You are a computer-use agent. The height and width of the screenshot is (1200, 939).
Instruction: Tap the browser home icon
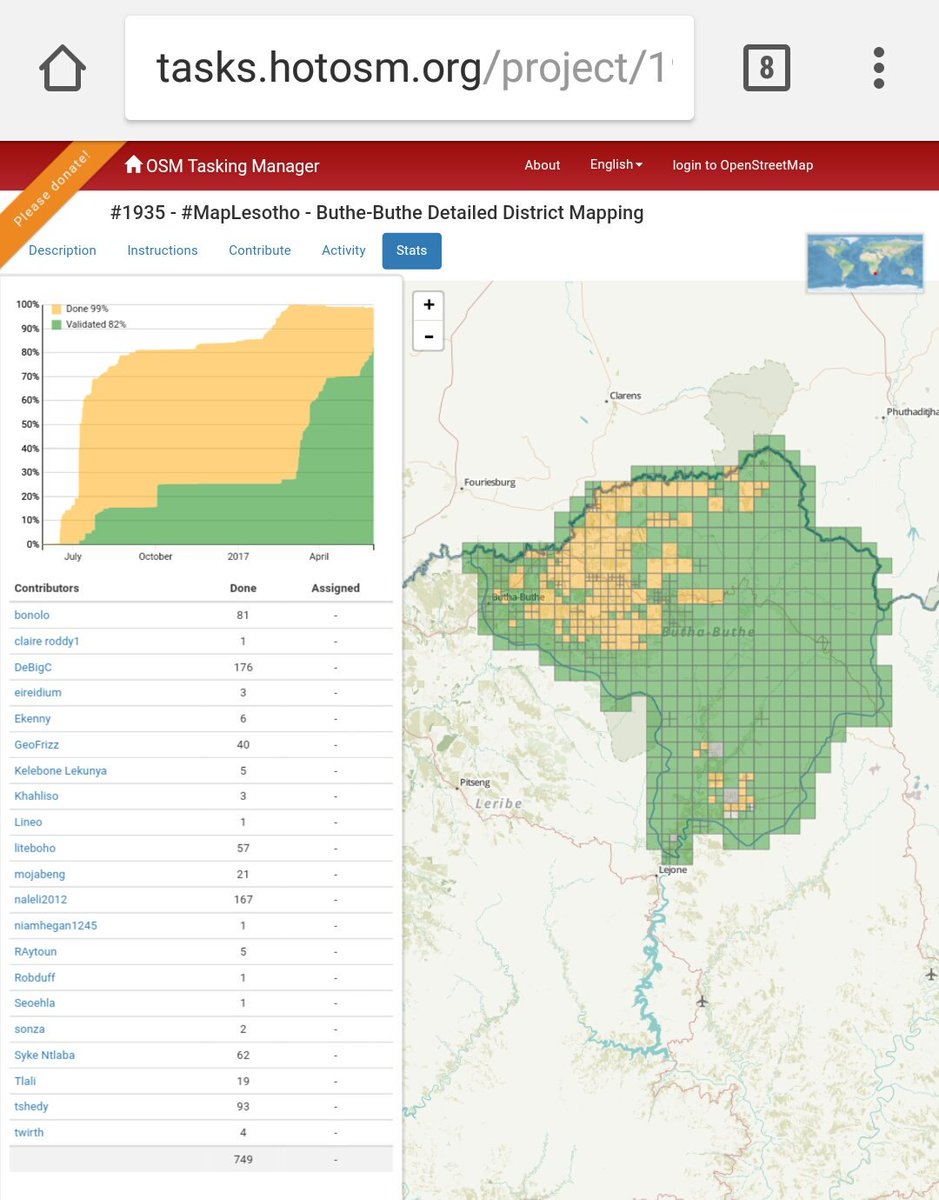coord(64,68)
